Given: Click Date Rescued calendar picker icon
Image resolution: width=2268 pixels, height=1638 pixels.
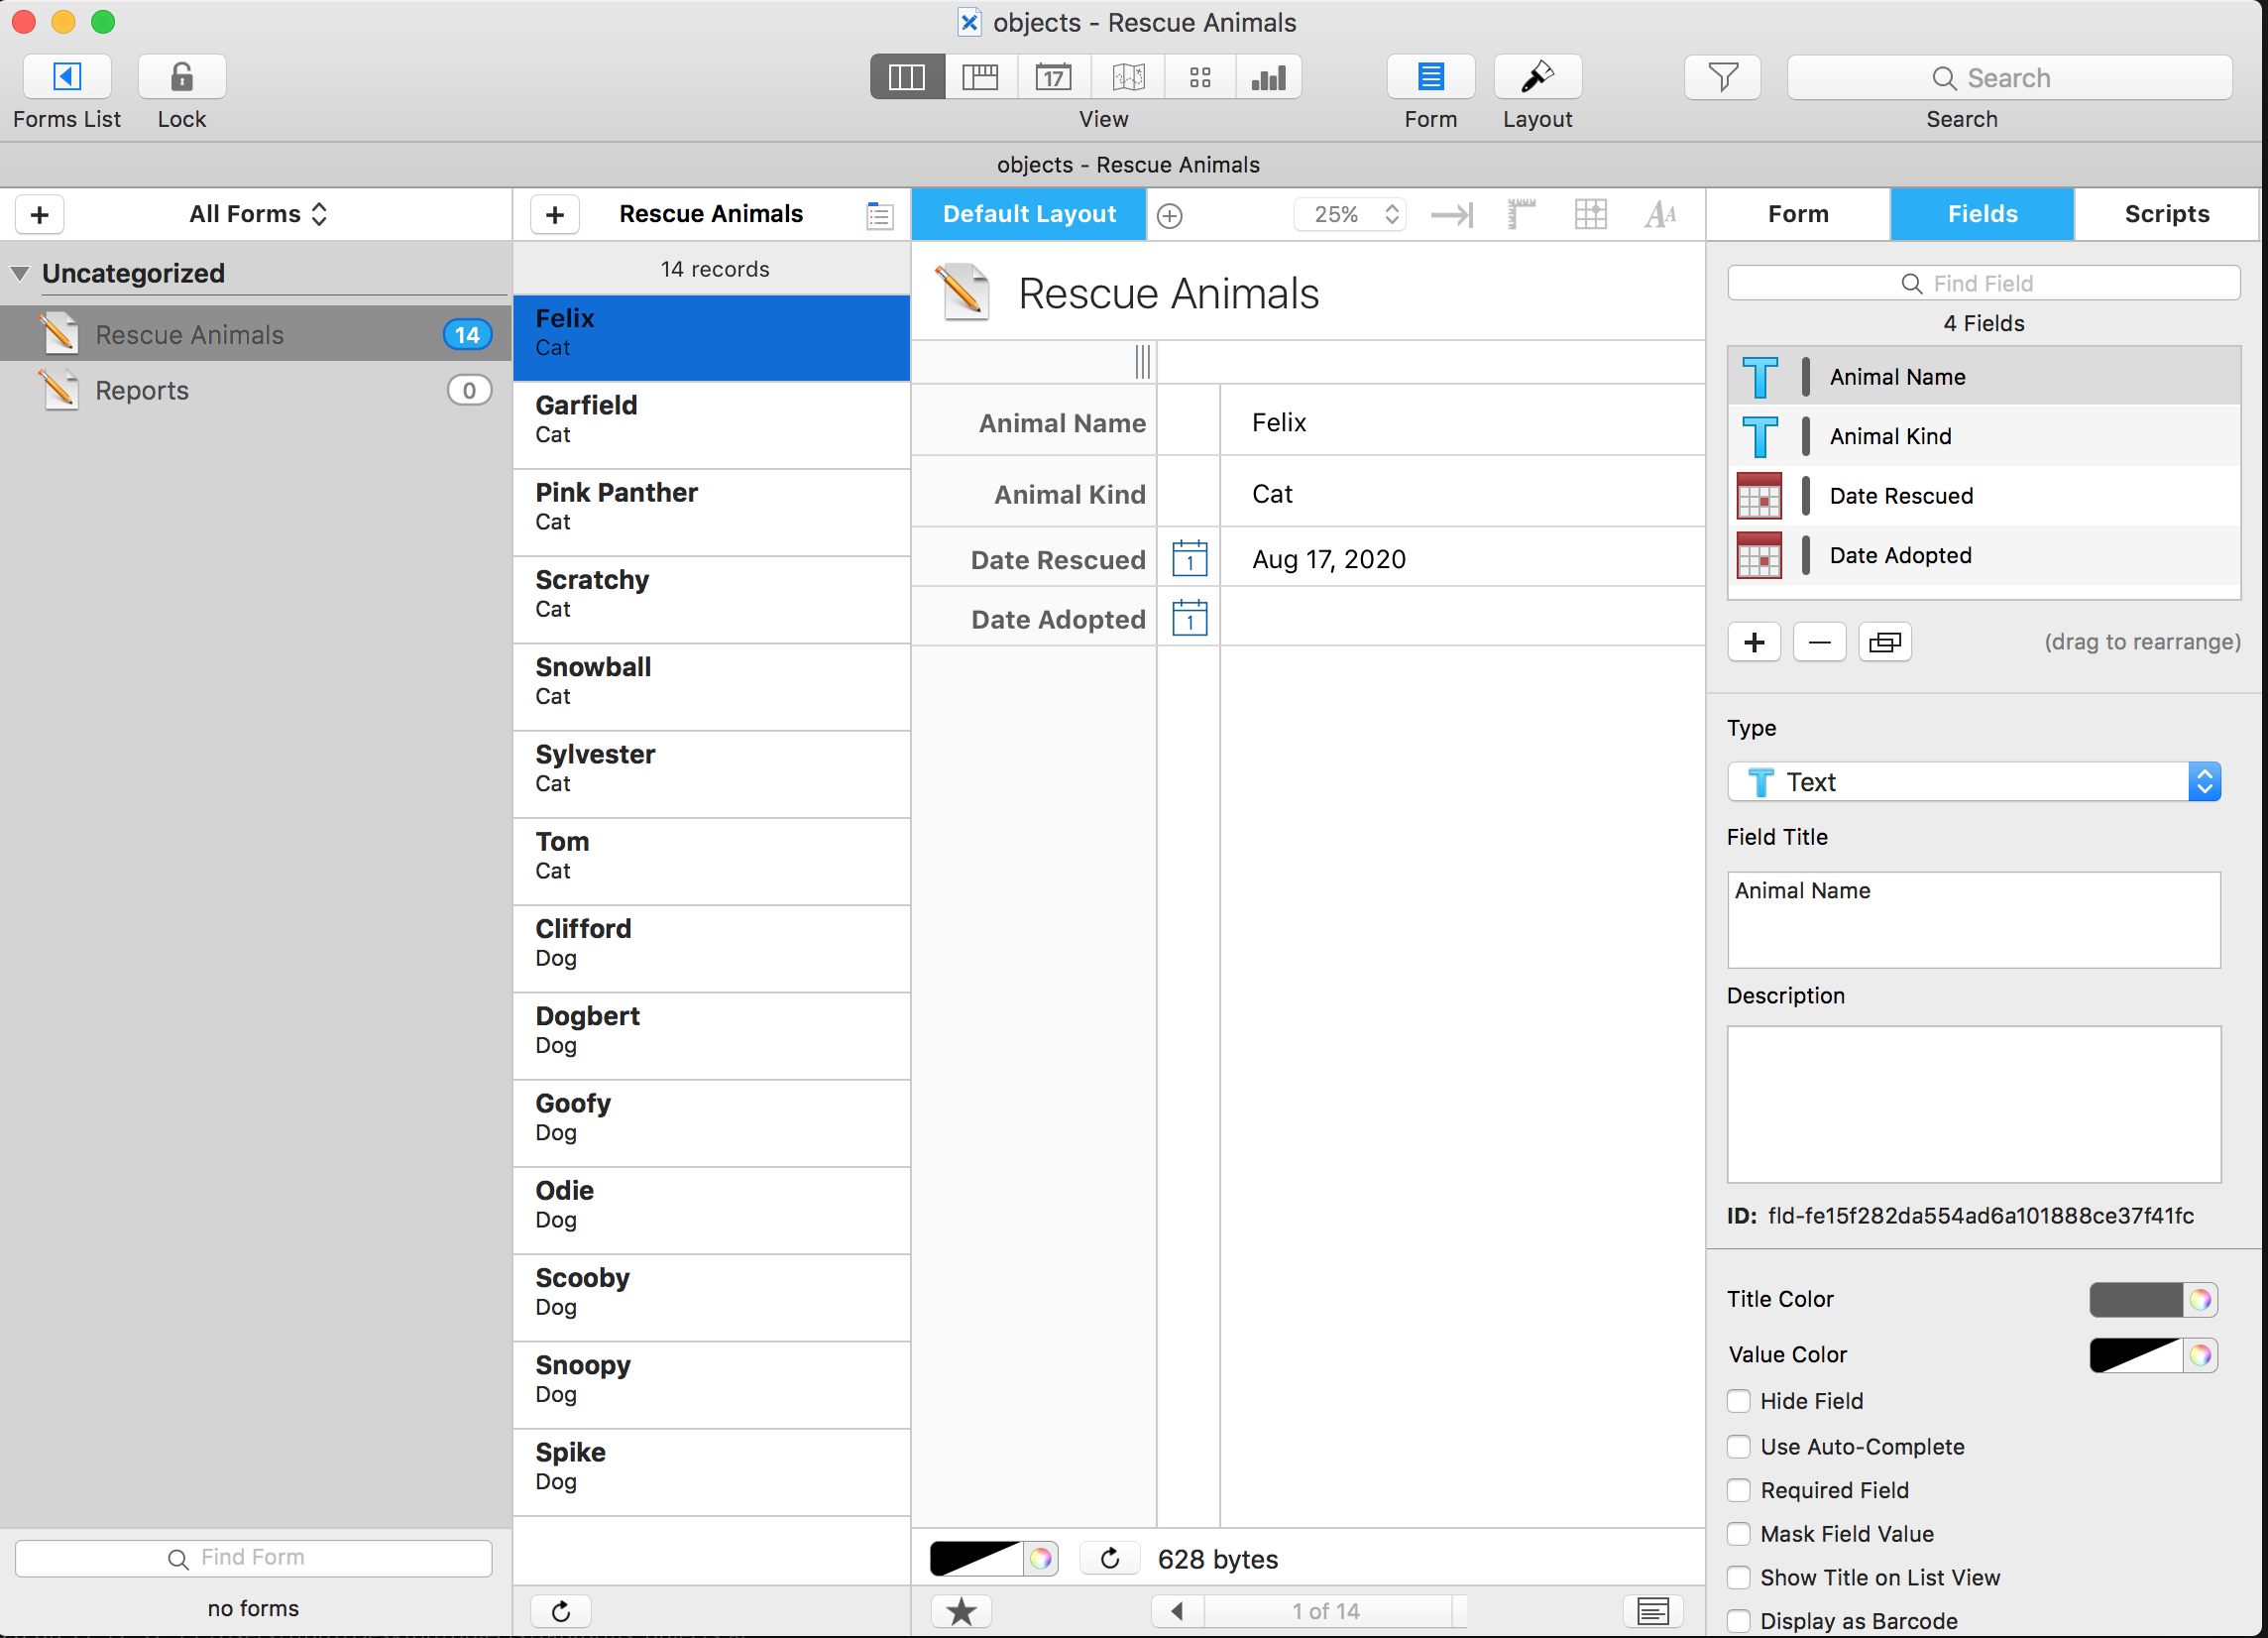Looking at the screenshot, I should 1189,559.
